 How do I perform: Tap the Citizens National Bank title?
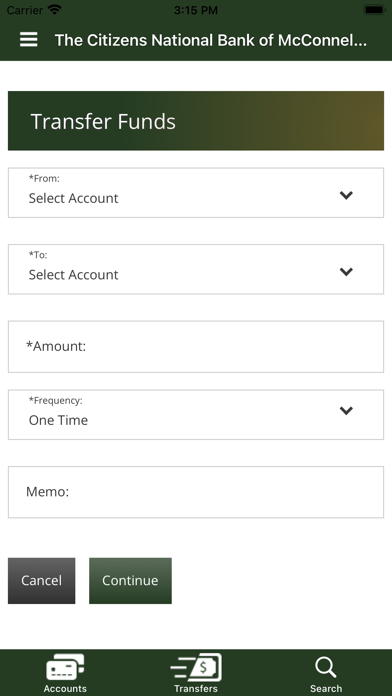211,40
